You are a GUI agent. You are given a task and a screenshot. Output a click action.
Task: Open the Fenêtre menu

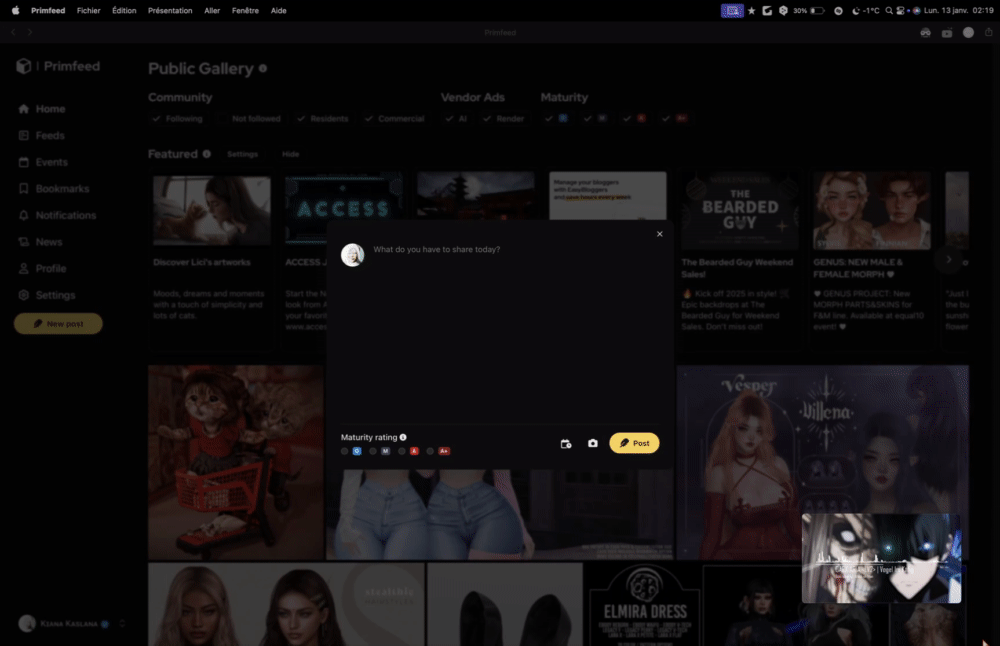[x=246, y=10]
